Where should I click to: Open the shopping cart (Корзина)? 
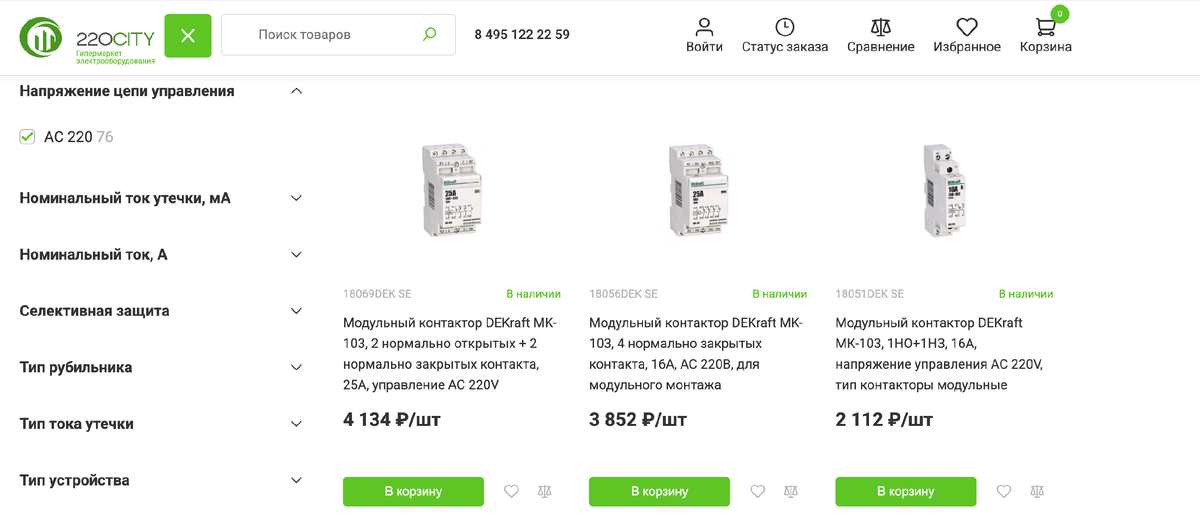pos(1046,35)
